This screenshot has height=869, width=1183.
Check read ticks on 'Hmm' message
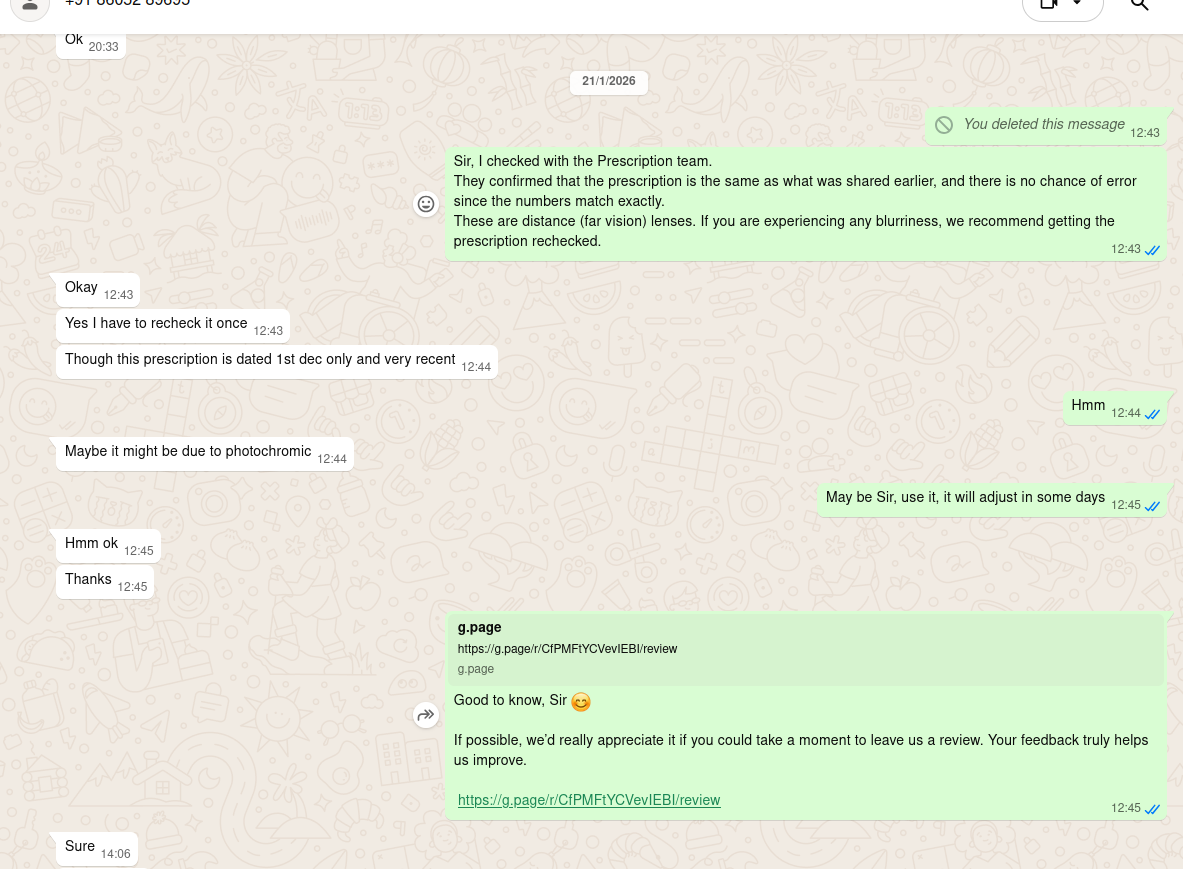click(x=1152, y=414)
